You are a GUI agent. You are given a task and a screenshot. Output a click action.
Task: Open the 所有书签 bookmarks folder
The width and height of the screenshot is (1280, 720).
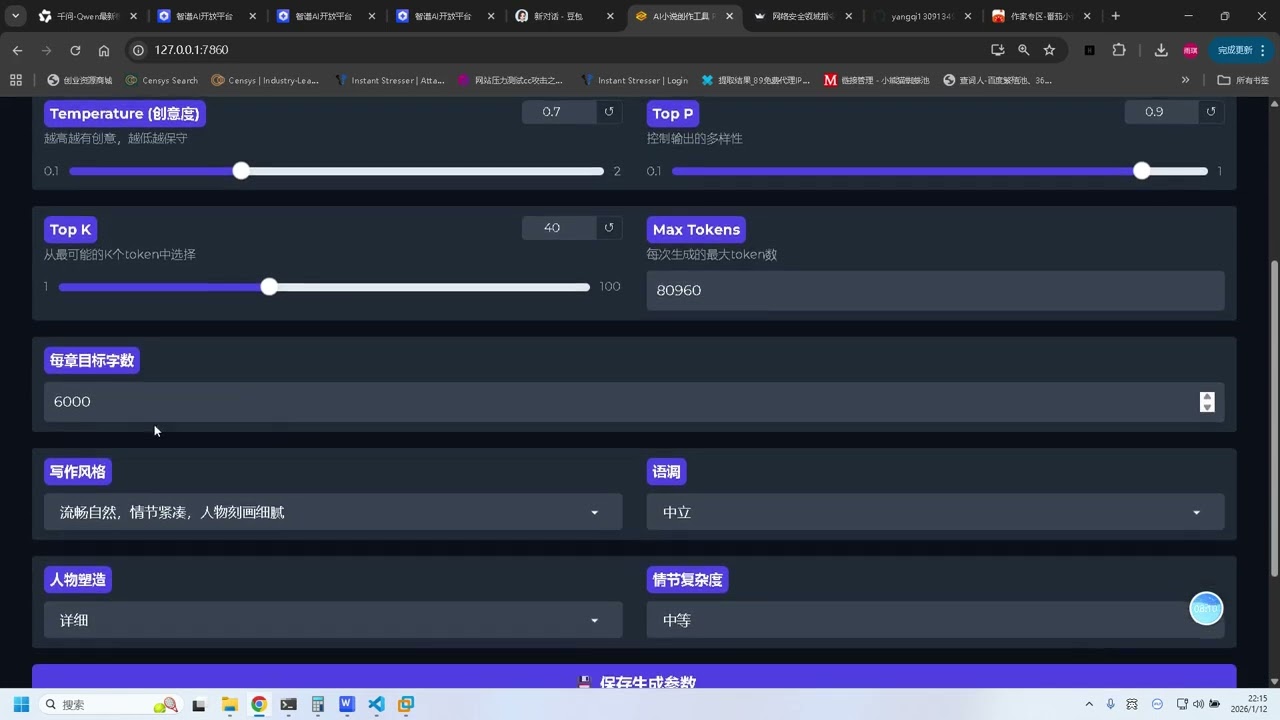[x=1244, y=80]
